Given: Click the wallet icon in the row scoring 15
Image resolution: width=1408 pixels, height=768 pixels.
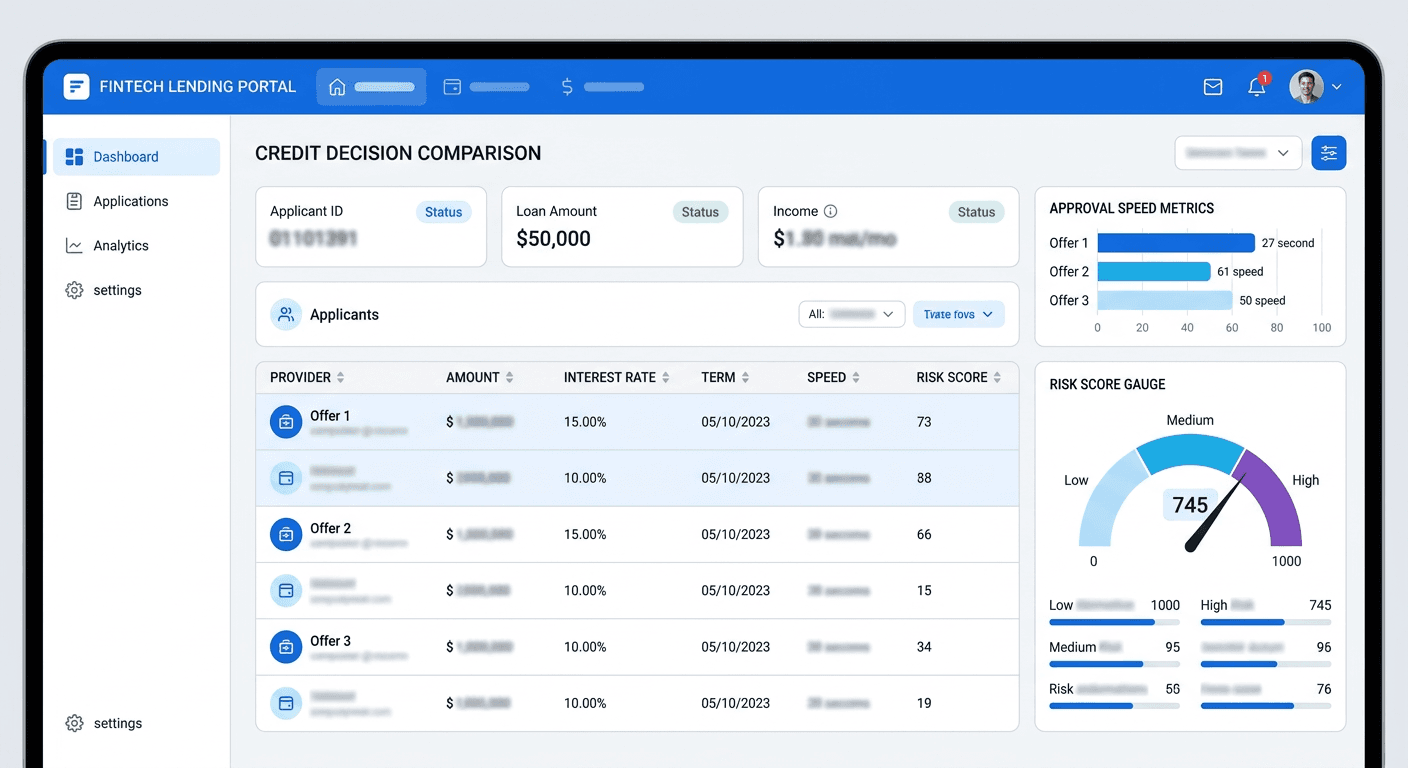Looking at the screenshot, I should 286,591.
